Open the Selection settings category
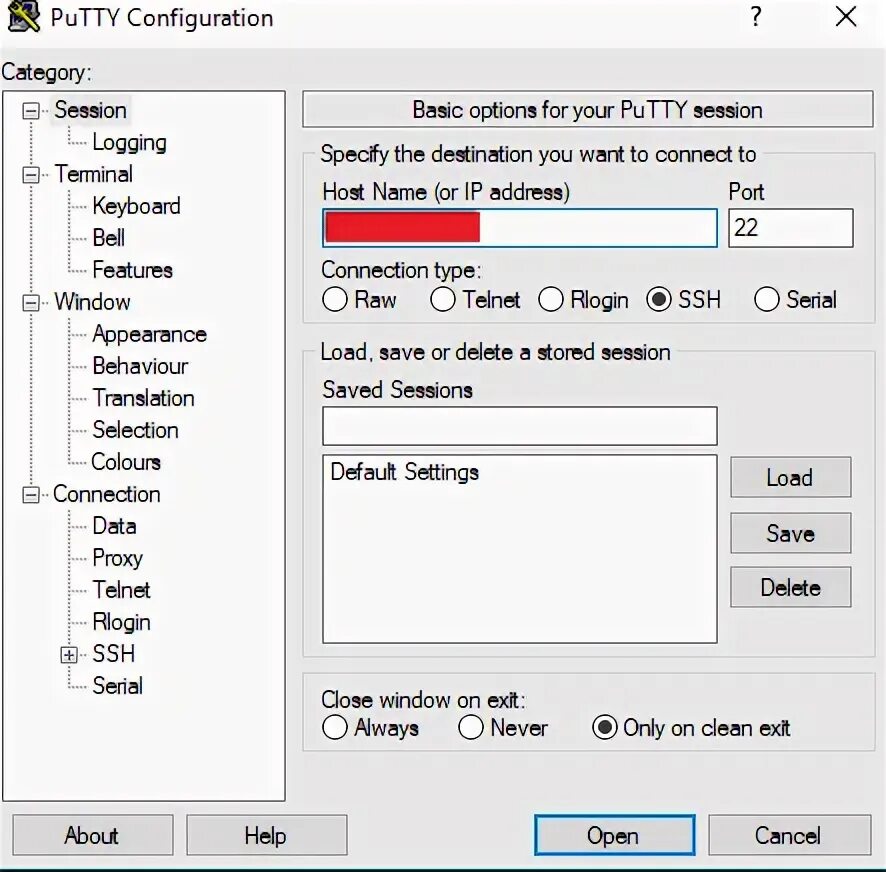This screenshot has width=886, height=872. point(136,430)
